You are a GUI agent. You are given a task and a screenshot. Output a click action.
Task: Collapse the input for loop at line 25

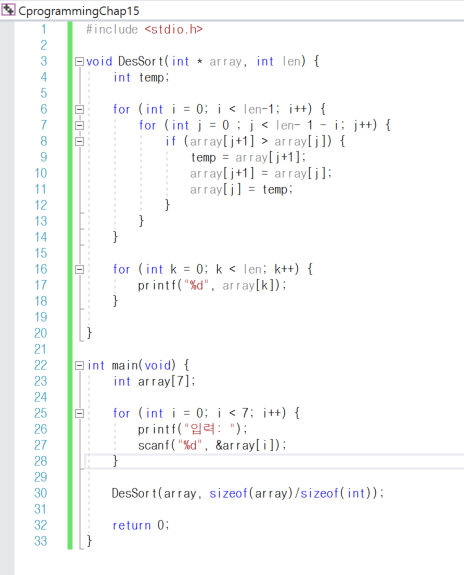pyautogui.click(x=79, y=414)
